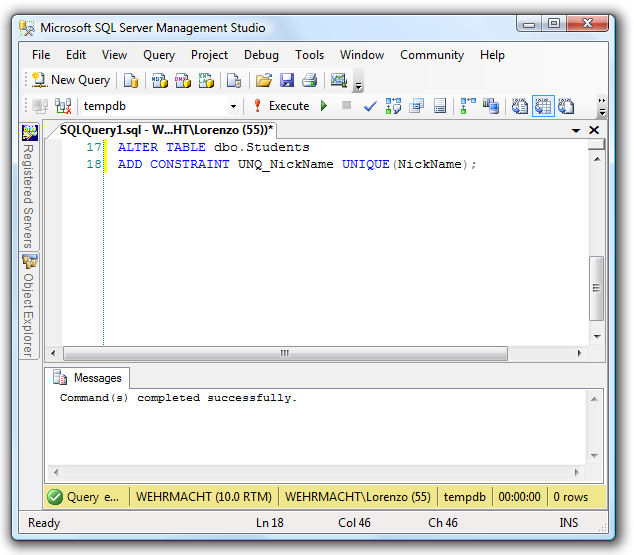Click Messages pane scroll down arrow

594,456
